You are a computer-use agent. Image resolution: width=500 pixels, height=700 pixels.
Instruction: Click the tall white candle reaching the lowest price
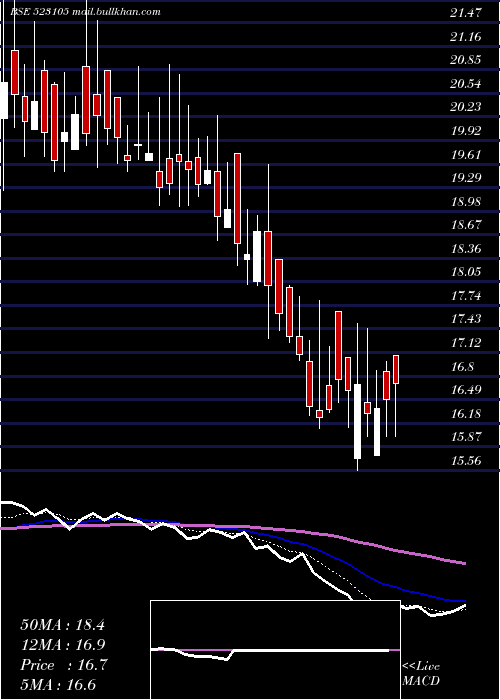click(x=358, y=421)
